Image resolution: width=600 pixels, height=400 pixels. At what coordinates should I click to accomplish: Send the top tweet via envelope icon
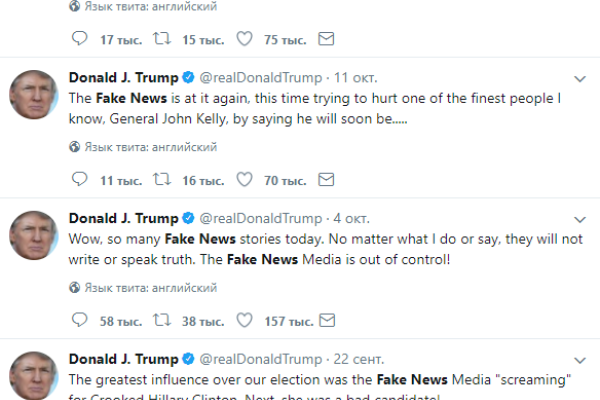324,40
